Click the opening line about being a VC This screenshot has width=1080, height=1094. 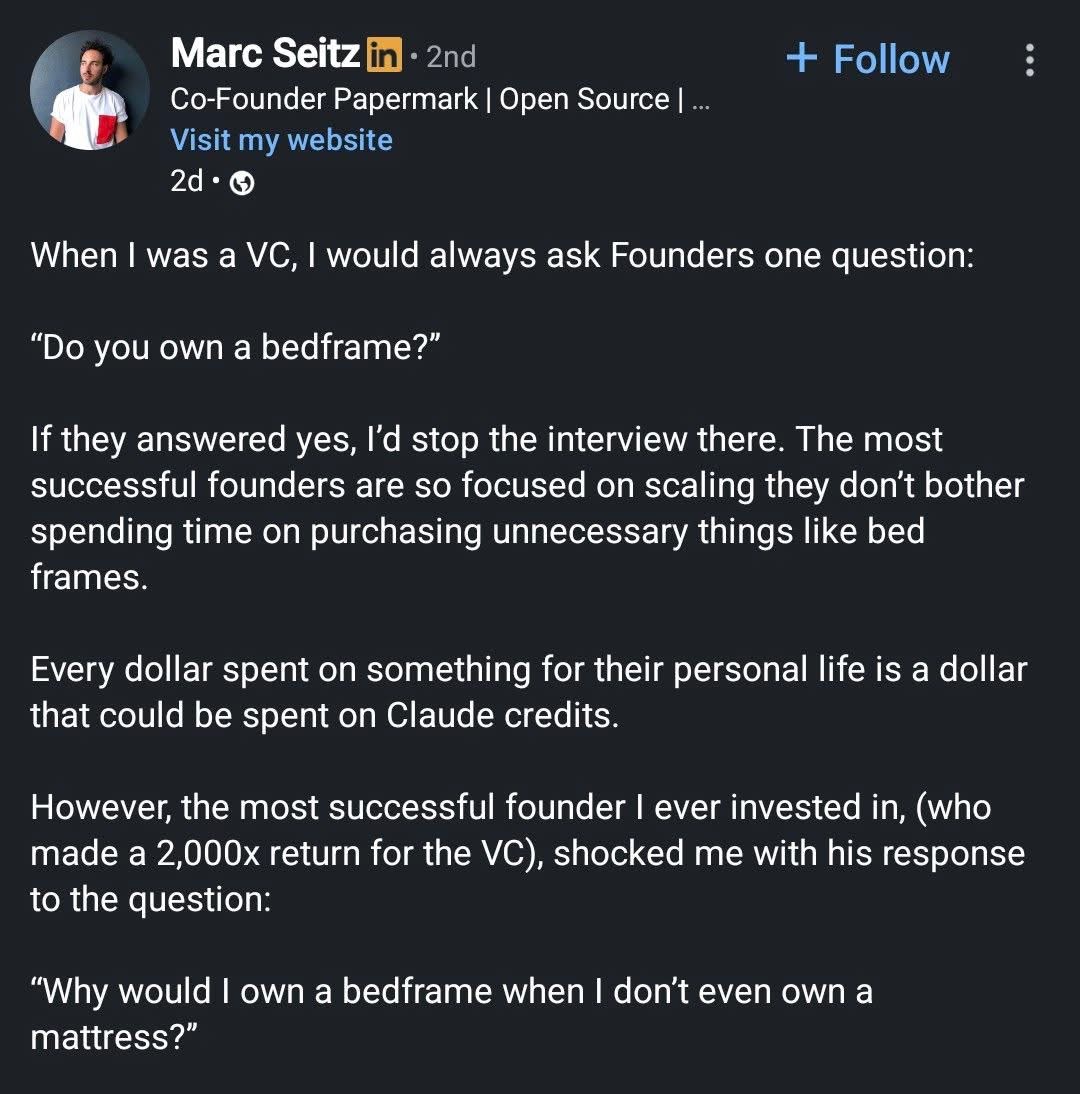point(501,255)
